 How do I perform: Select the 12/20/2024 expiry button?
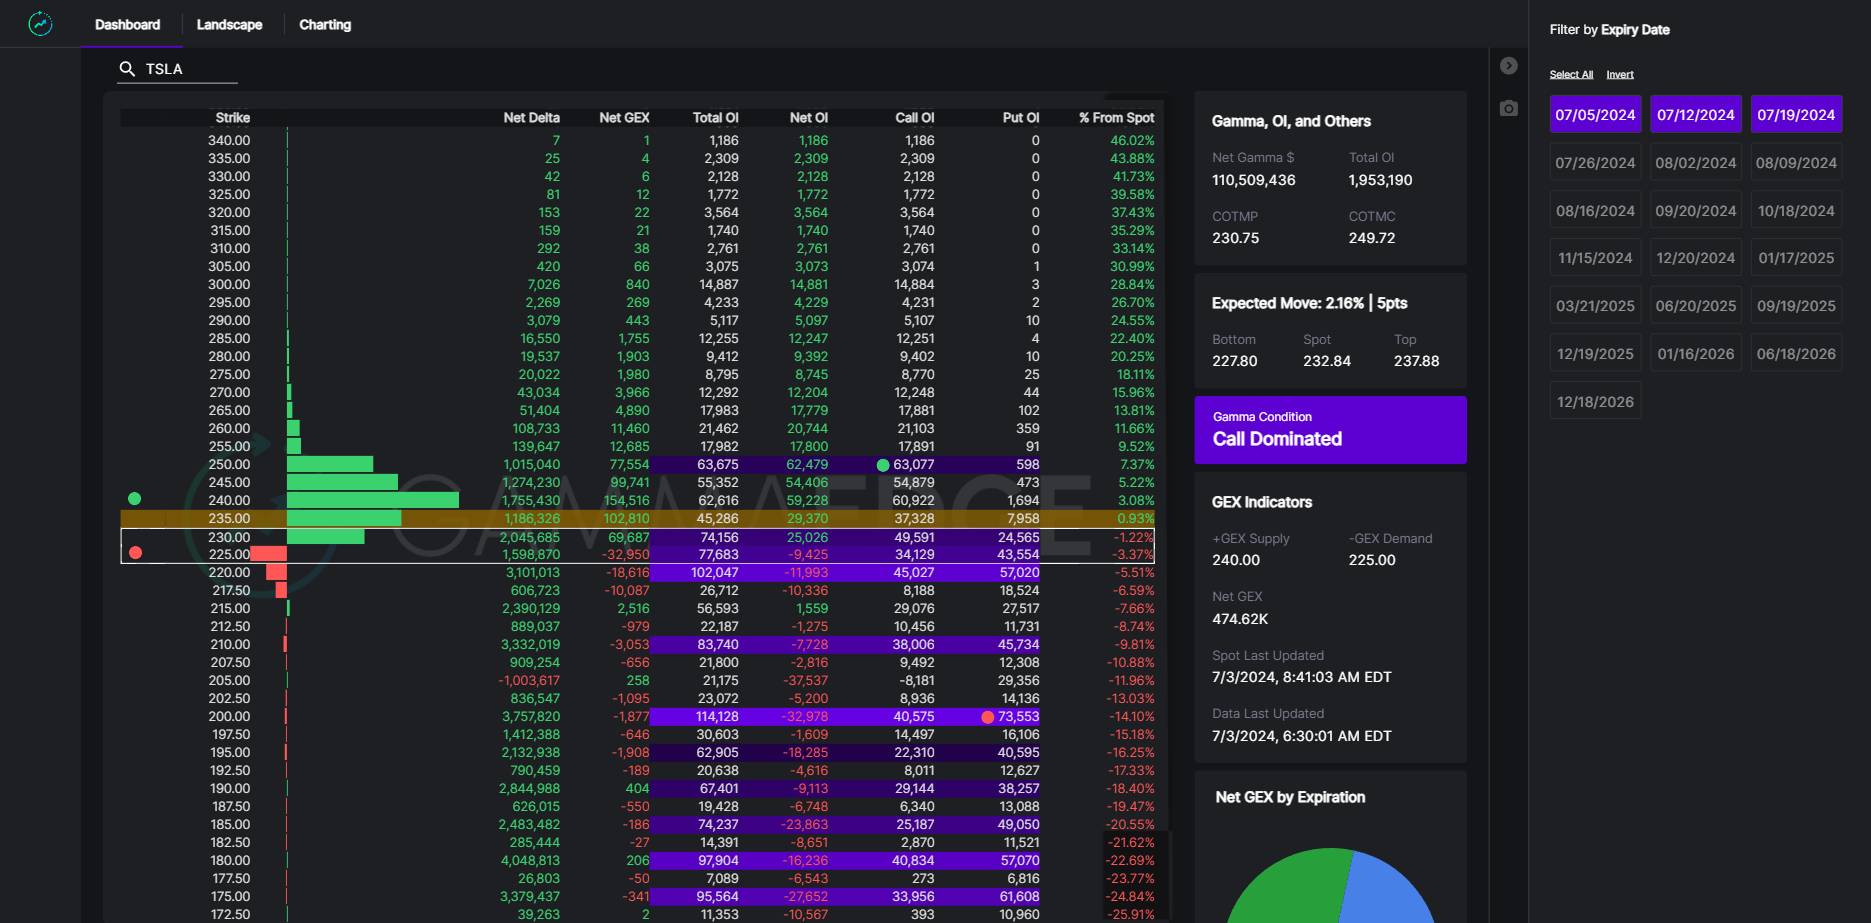[1696, 258]
